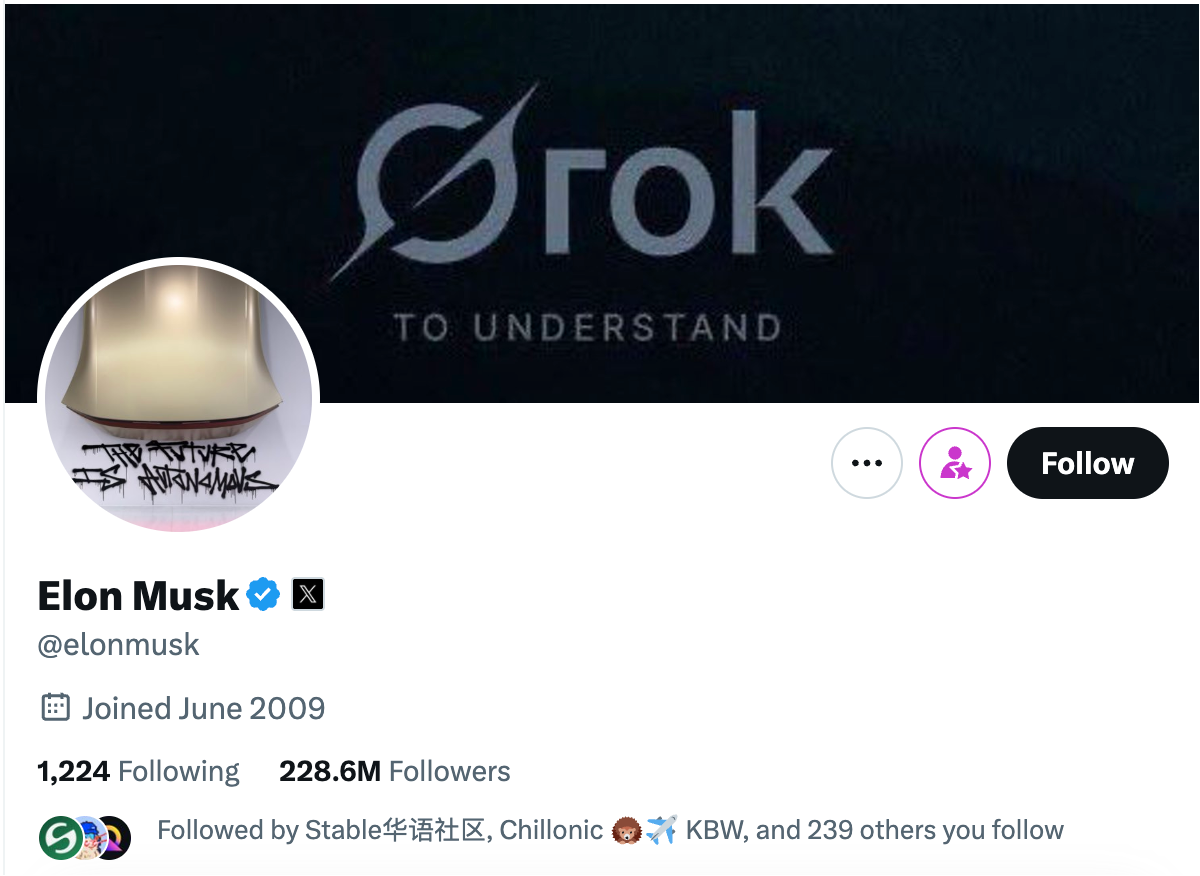
Task: Open the 228.6M Followers list
Action: click(x=394, y=771)
